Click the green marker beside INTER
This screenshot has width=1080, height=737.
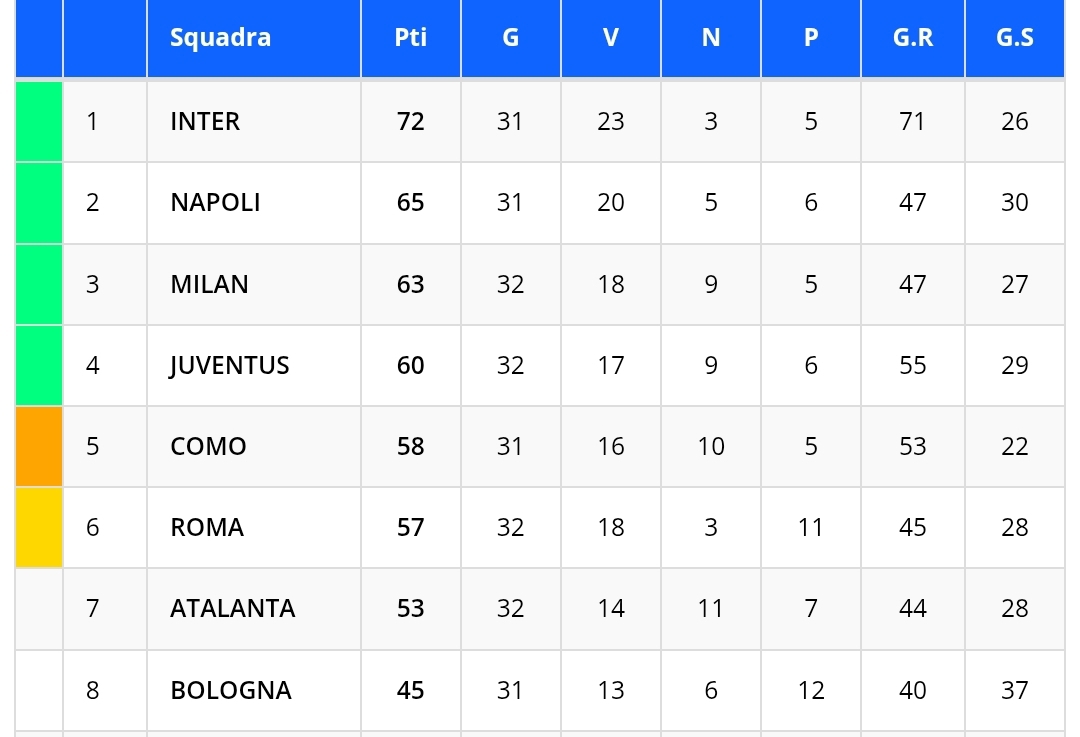39,122
